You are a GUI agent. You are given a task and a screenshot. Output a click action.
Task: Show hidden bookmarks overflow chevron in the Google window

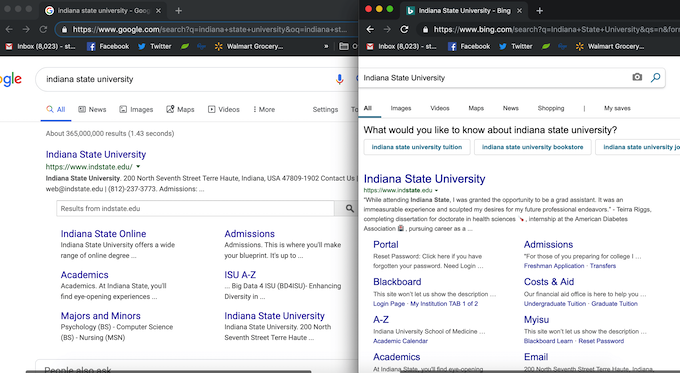[326, 46]
